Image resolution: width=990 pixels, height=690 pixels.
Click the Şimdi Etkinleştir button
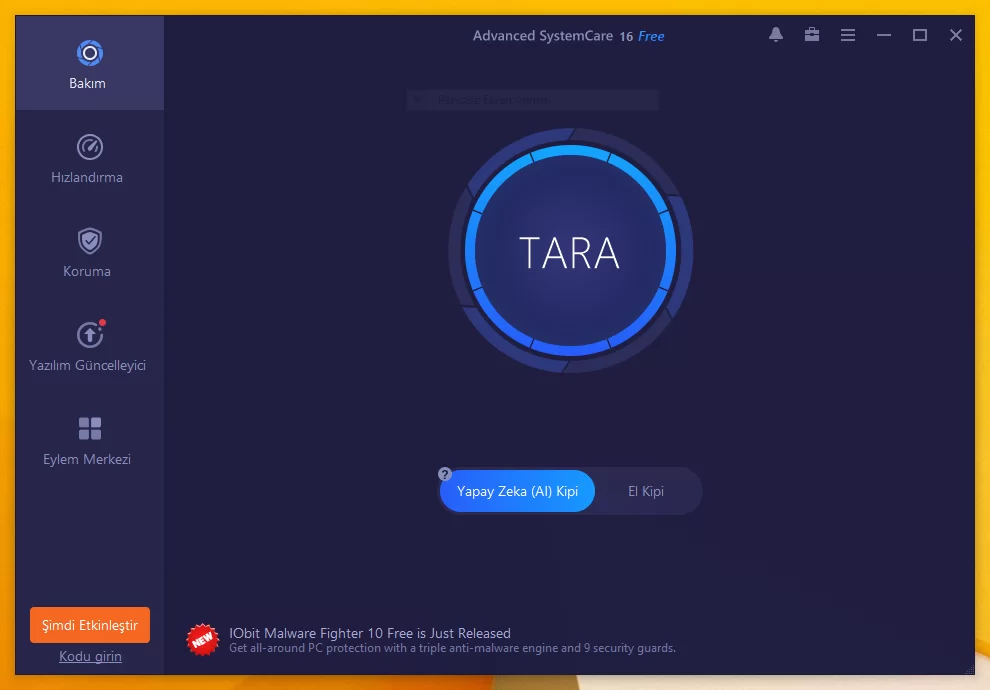click(x=90, y=625)
